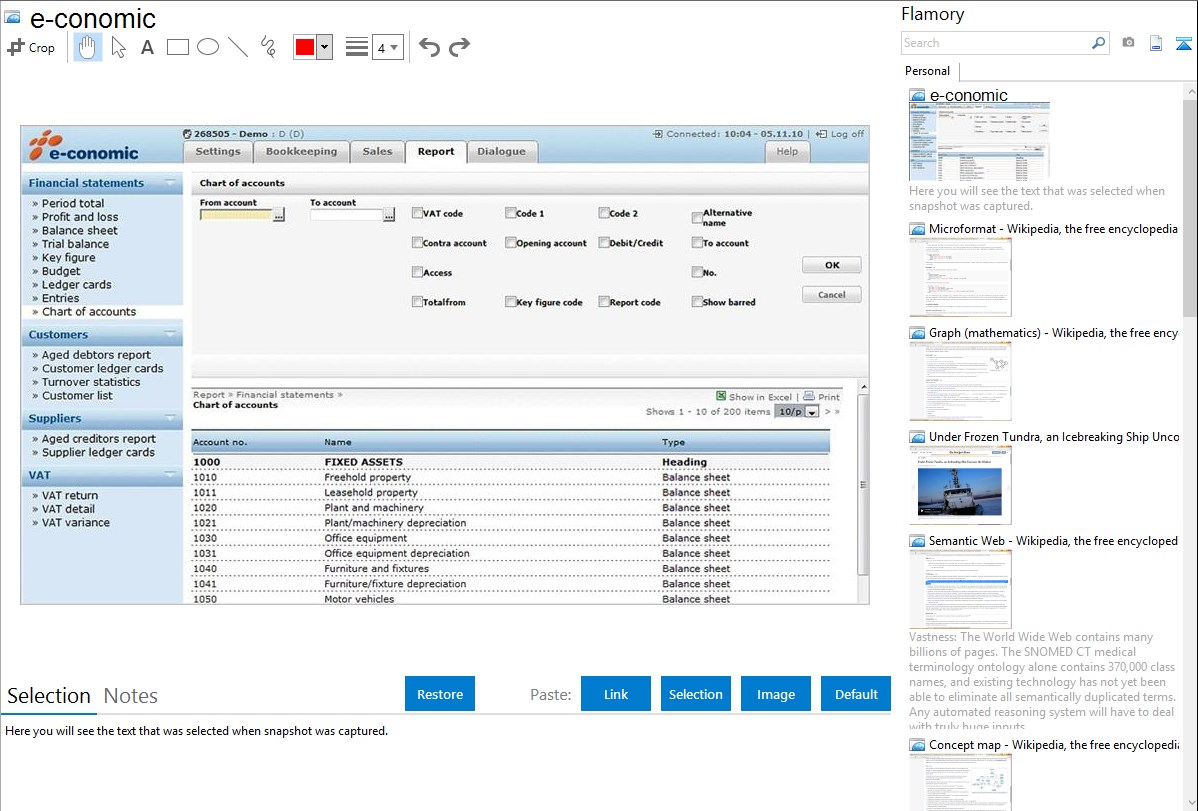Toggle the Debit/Credit checkbox
This screenshot has height=811, width=1198.
point(604,243)
